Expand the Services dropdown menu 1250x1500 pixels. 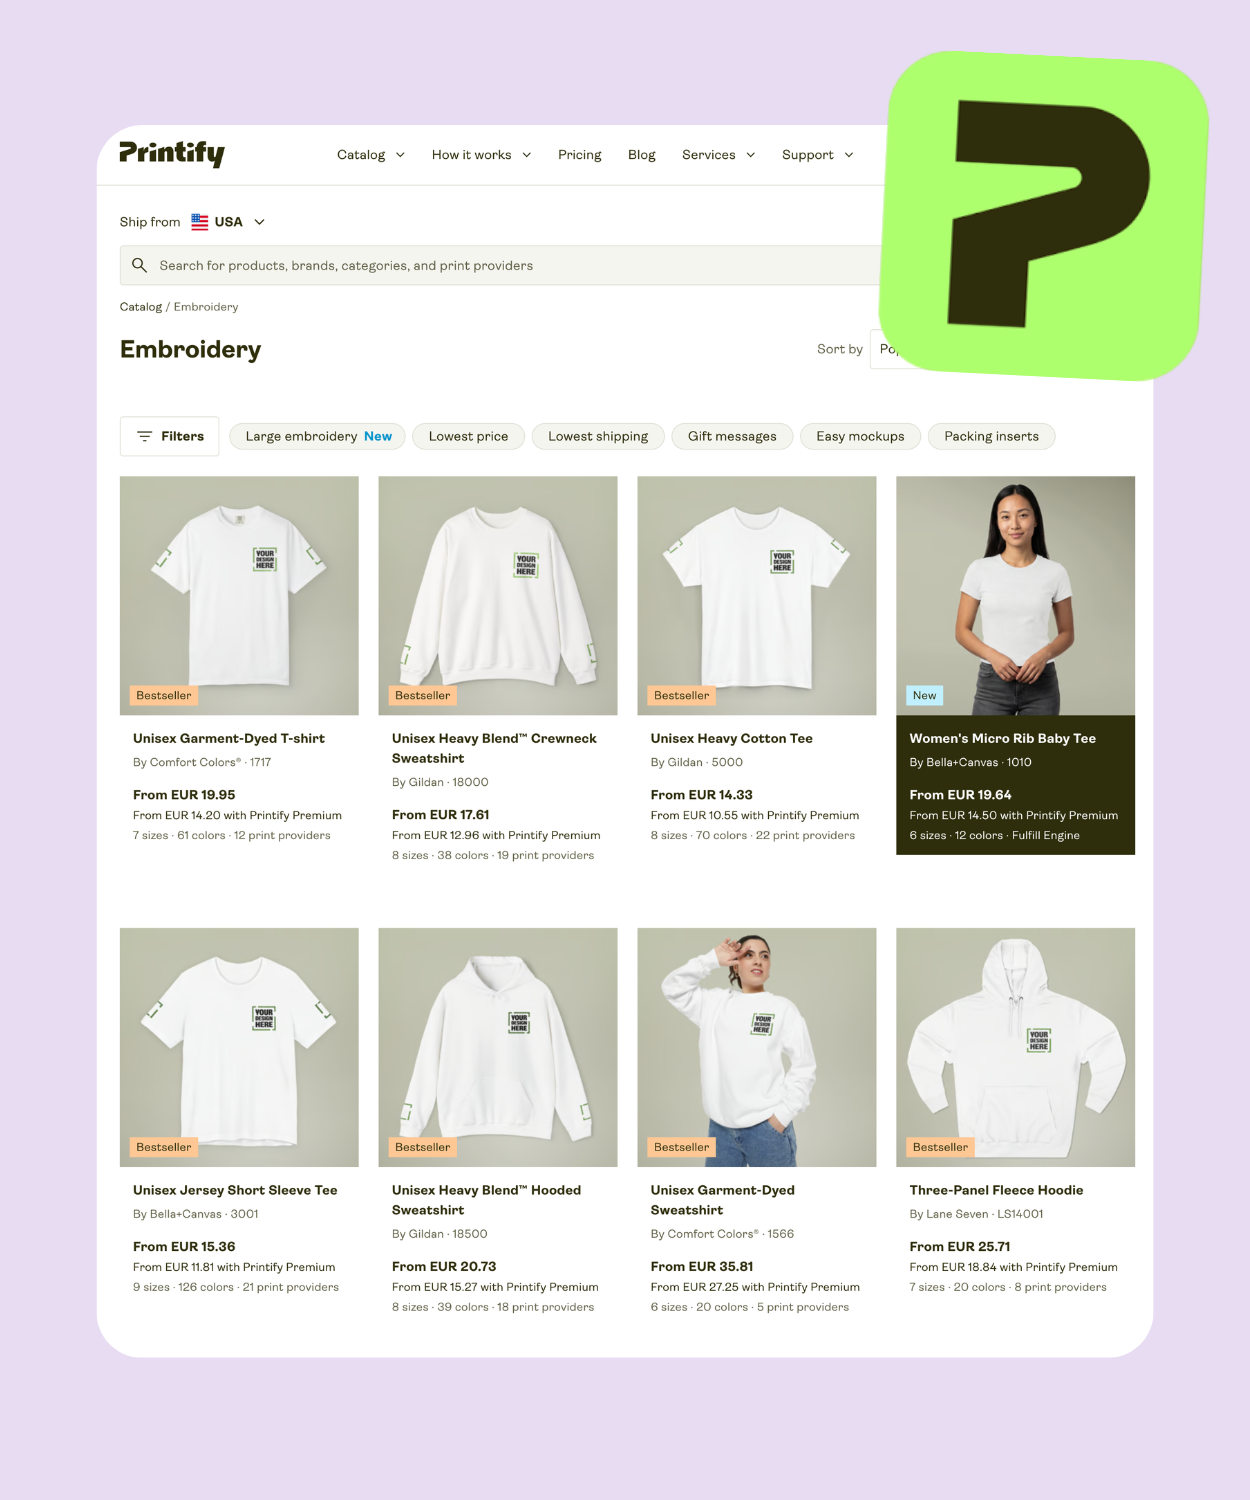718,155
